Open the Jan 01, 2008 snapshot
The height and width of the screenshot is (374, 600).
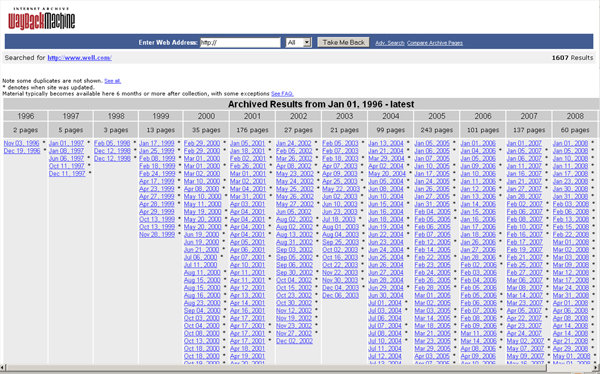(570, 143)
